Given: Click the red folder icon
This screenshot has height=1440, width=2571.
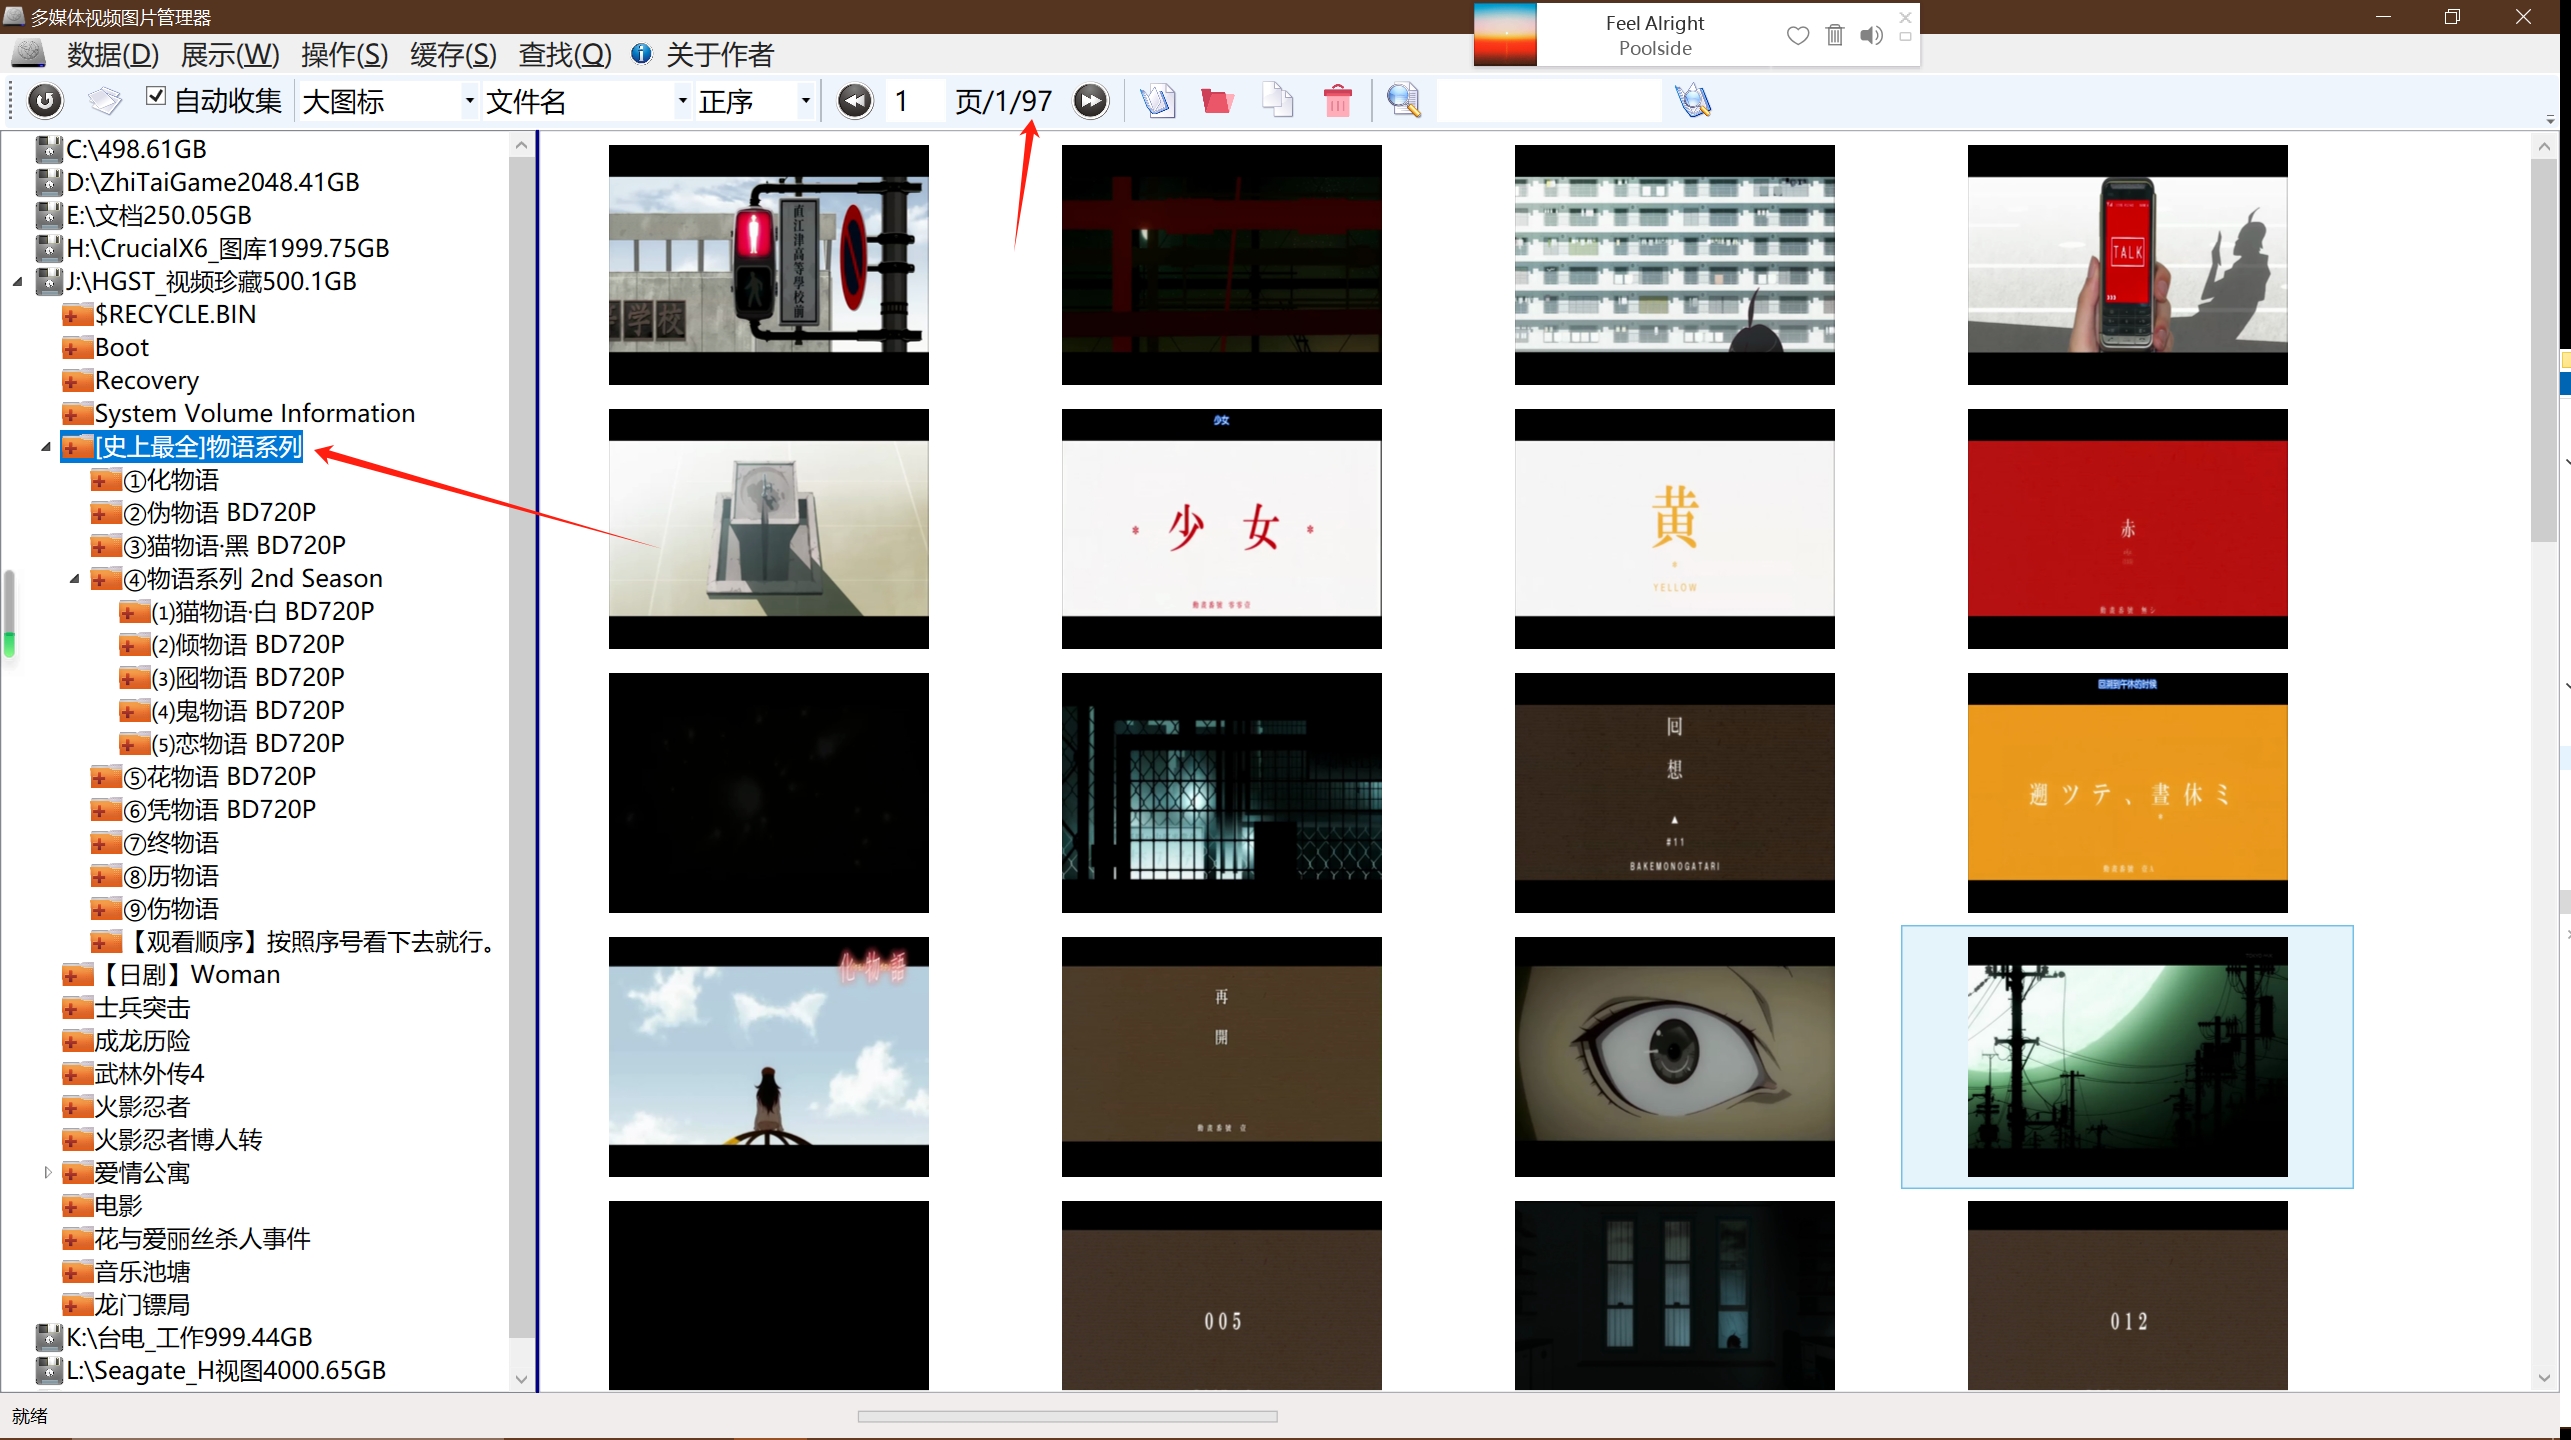Looking at the screenshot, I should tap(1217, 101).
